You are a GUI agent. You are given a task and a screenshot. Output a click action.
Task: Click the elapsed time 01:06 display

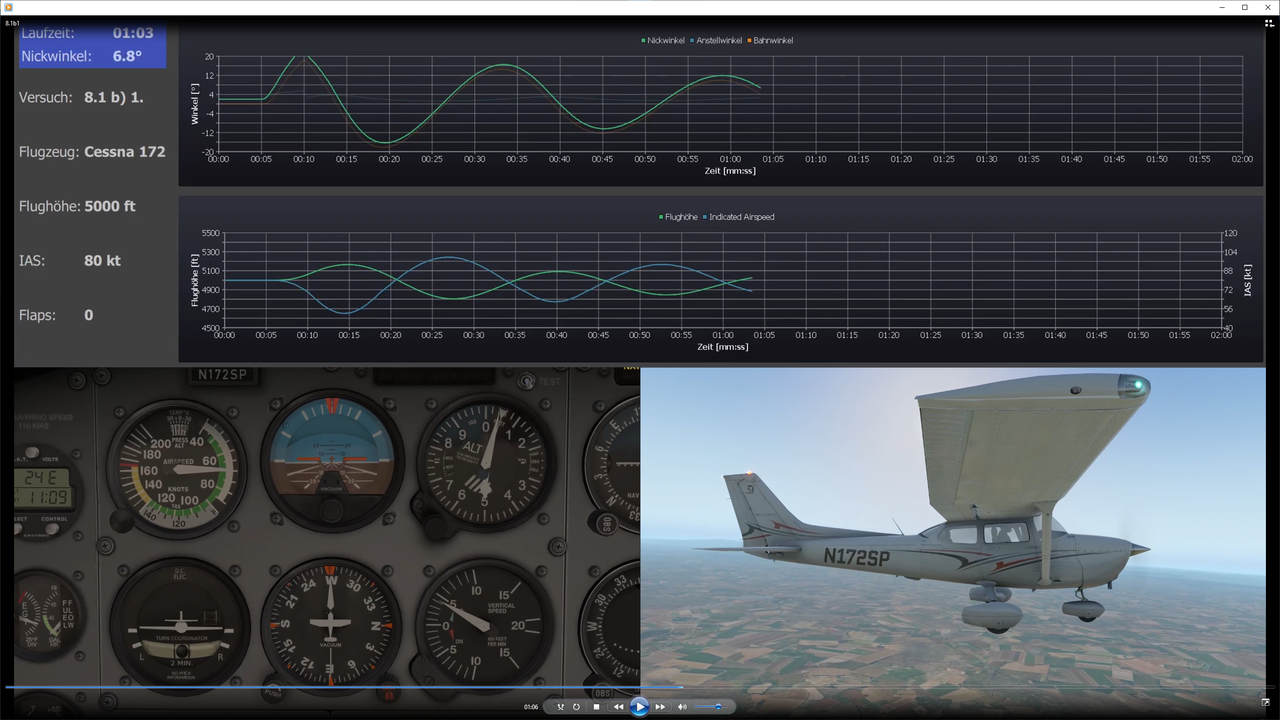tap(531, 707)
